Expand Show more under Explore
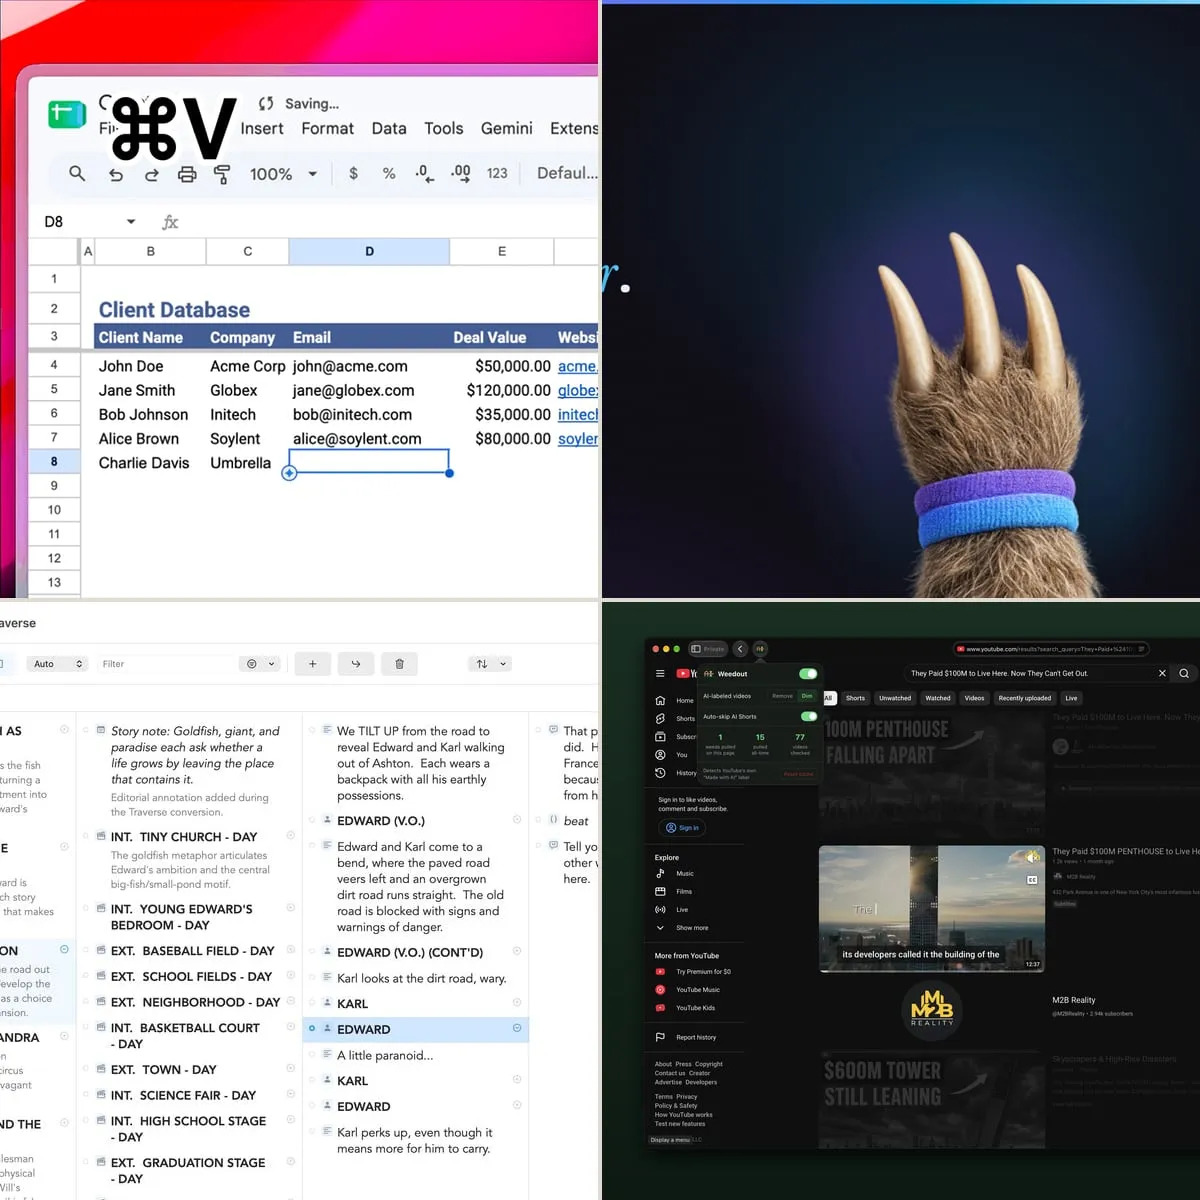The height and width of the screenshot is (1200, 1200). (x=682, y=927)
